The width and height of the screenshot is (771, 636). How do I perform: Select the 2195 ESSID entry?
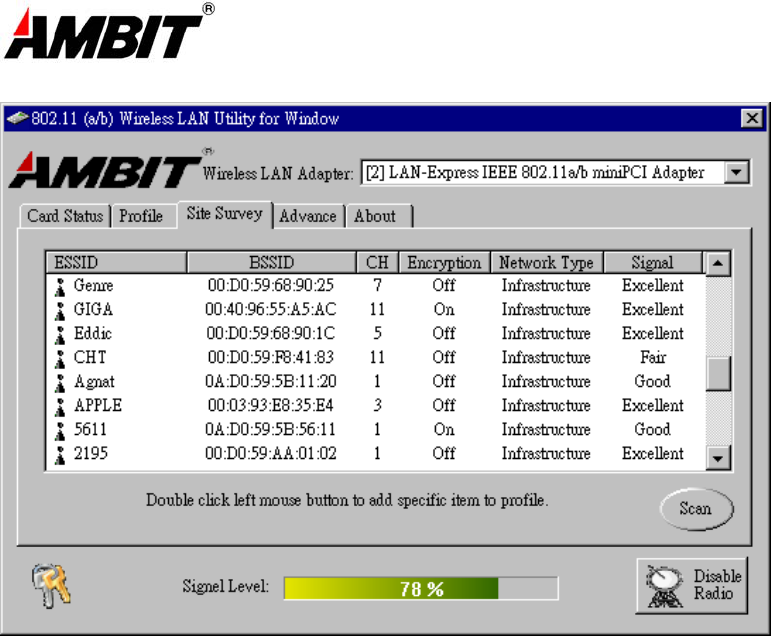(90, 454)
